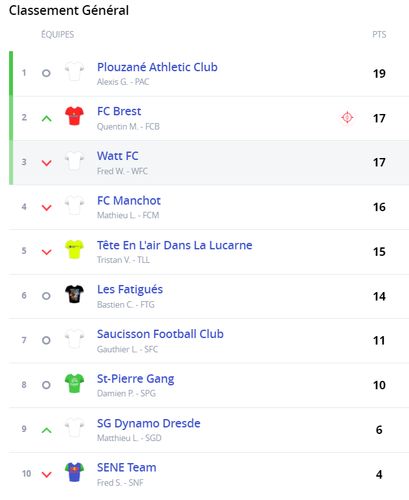This screenshot has height=500, width=409.
Task: Click the white Watt FC jersey icon
Action: coord(74,161)
